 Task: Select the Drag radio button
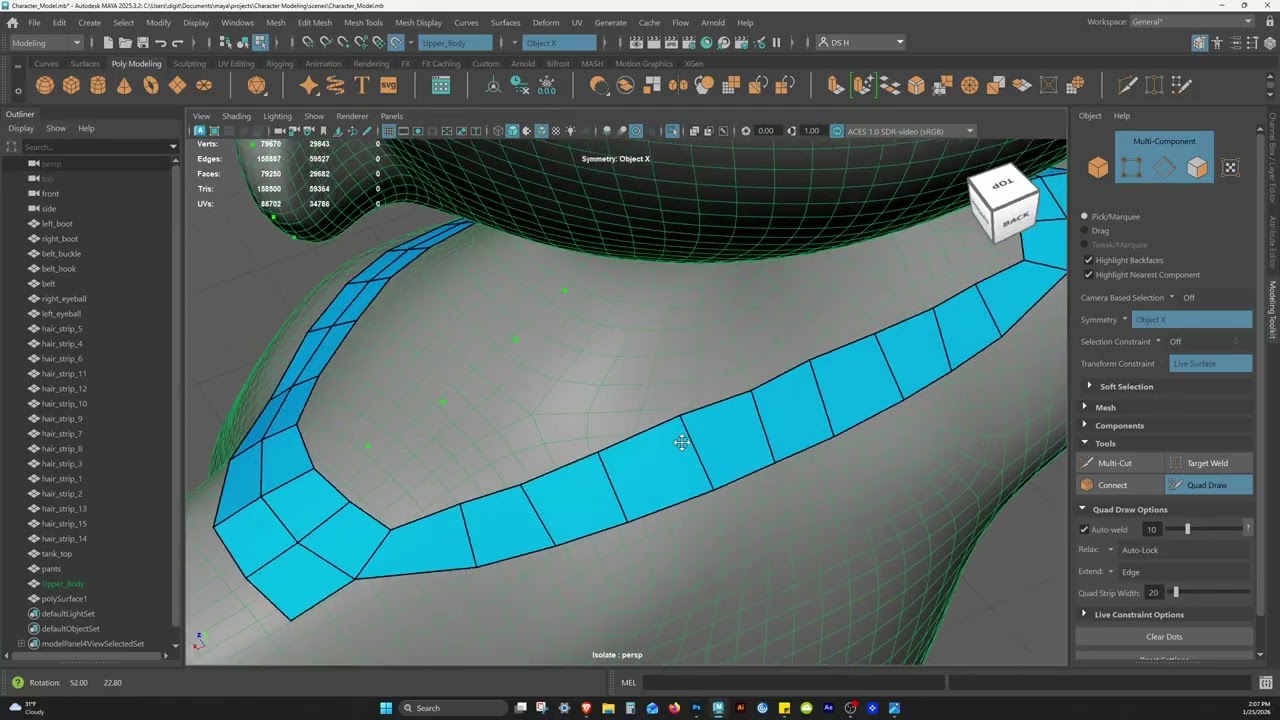coord(1084,230)
